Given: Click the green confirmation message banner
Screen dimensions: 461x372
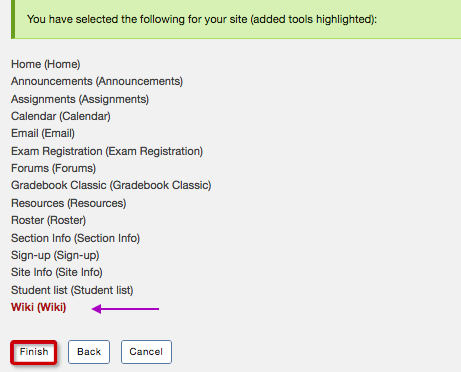Looking at the screenshot, I should tap(236, 19).
